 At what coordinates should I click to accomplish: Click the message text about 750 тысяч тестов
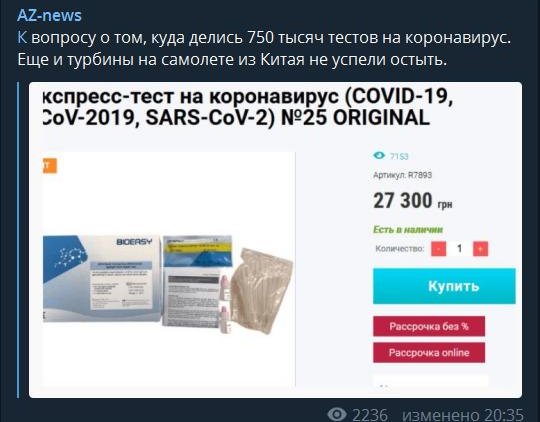pyautogui.click(x=264, y=49)
